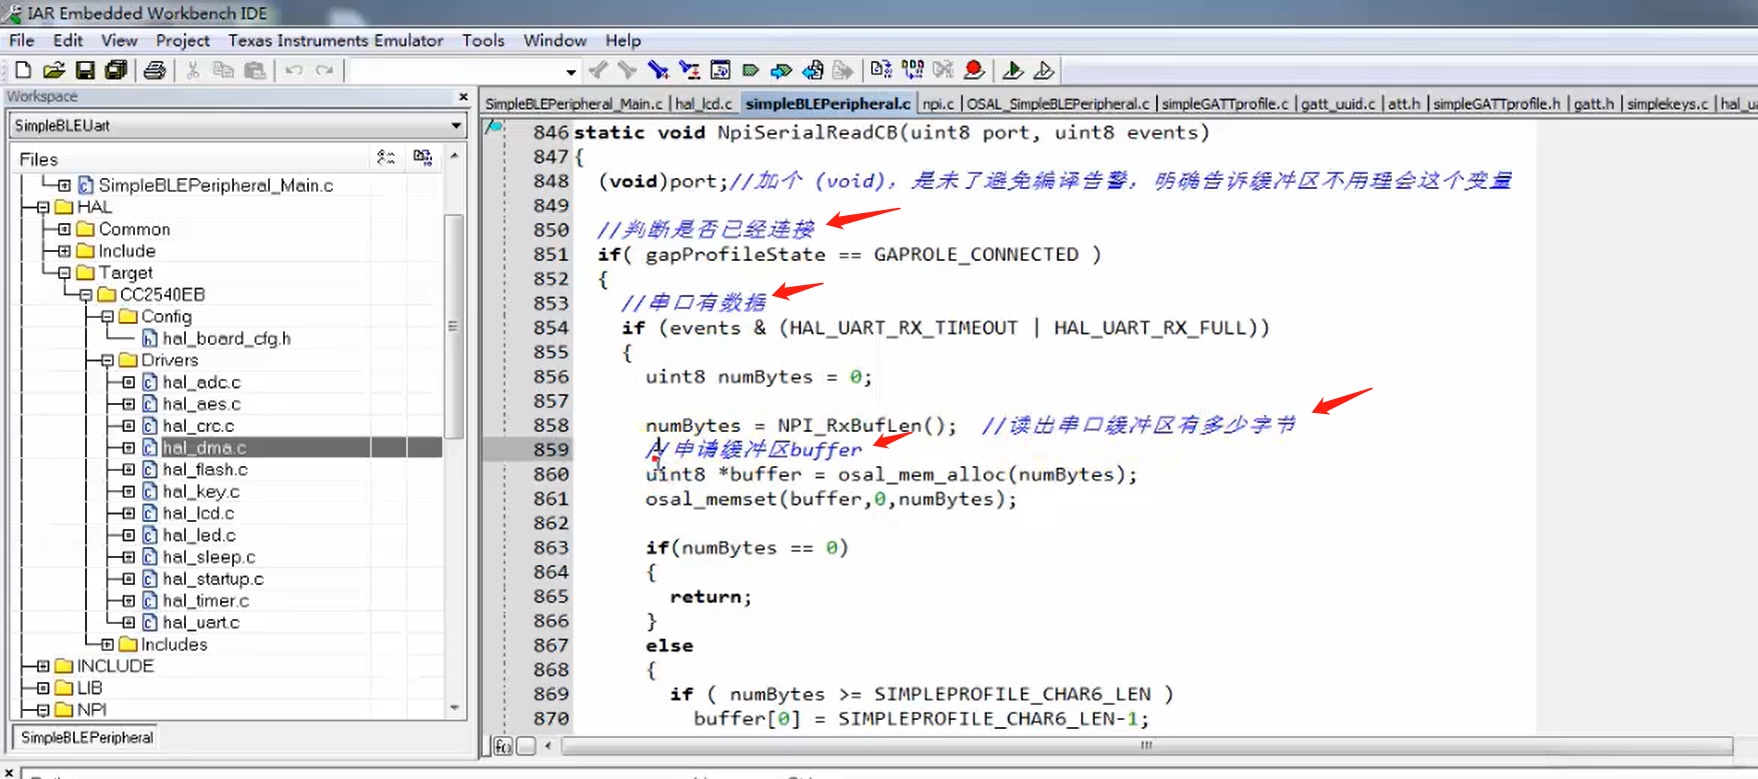
Task: Click 'GAPROLE_CONNECTED' in line 851
Action: click(x=976, y=255)
